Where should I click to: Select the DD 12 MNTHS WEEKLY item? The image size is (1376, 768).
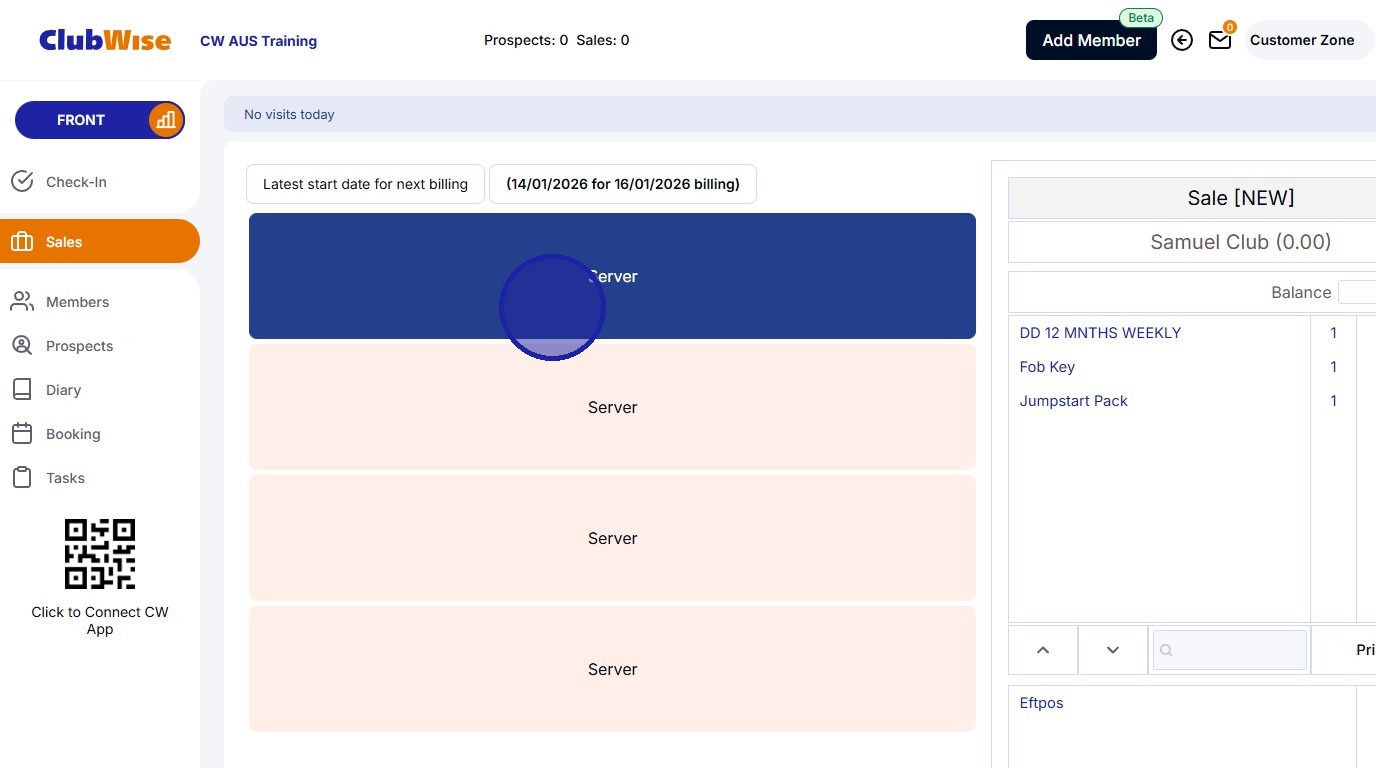1100,333
